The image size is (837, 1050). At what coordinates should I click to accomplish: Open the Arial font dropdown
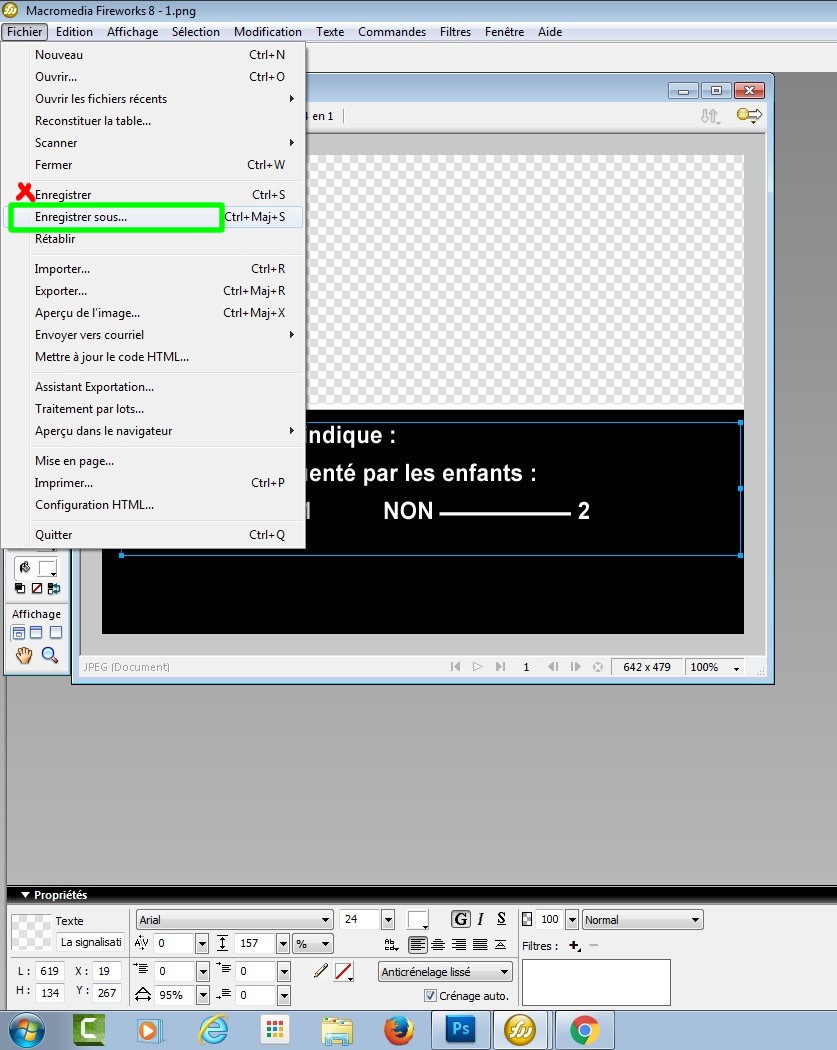234,920
